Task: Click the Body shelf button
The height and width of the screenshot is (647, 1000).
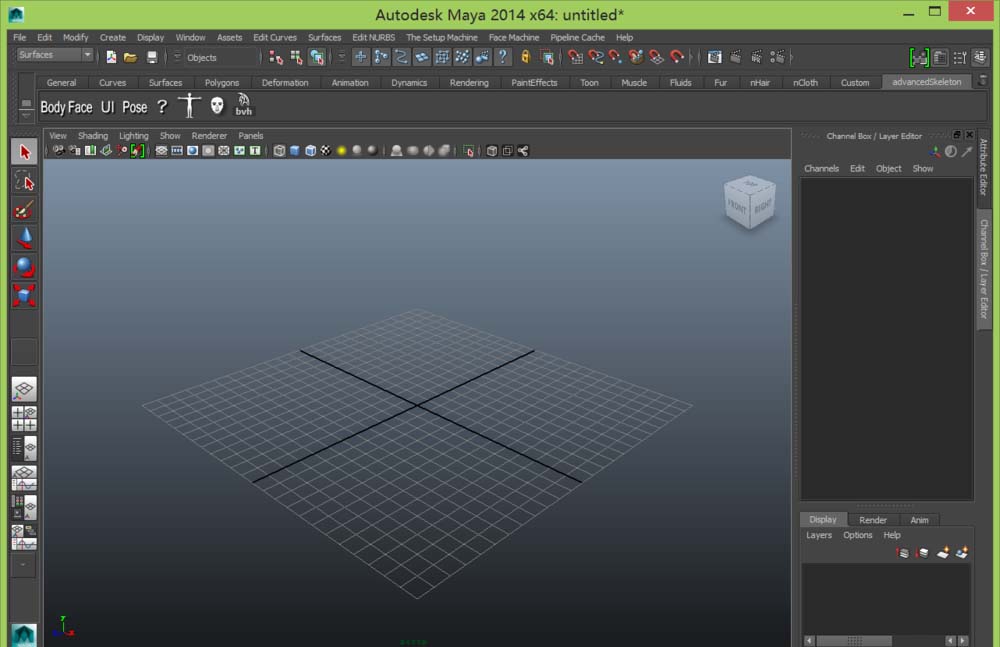Action: pyautogui.click(x=53, y=107)
